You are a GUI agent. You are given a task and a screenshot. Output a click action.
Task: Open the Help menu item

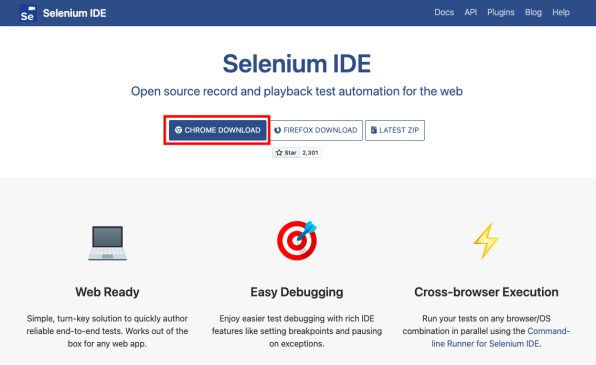click(561, 13)
